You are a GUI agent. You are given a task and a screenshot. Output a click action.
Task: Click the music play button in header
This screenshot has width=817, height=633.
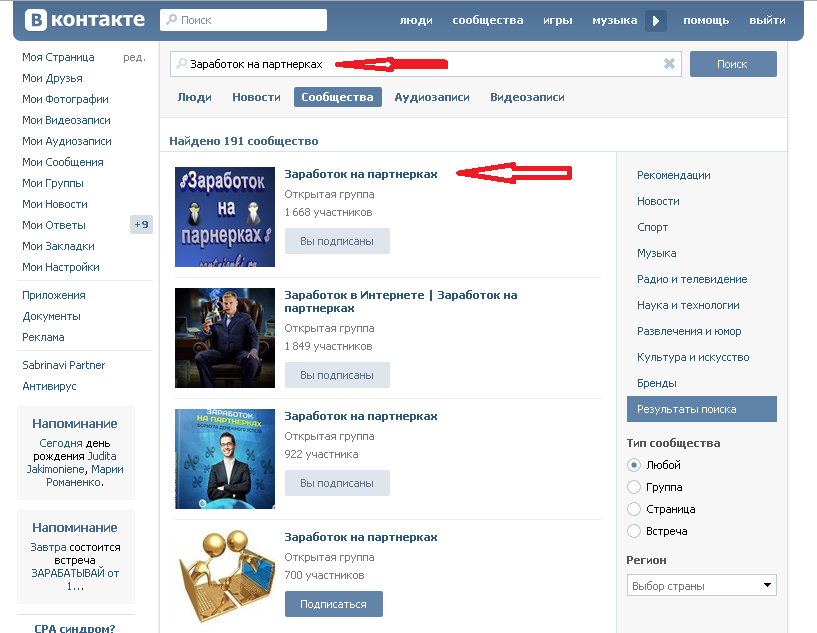[656, 21]
